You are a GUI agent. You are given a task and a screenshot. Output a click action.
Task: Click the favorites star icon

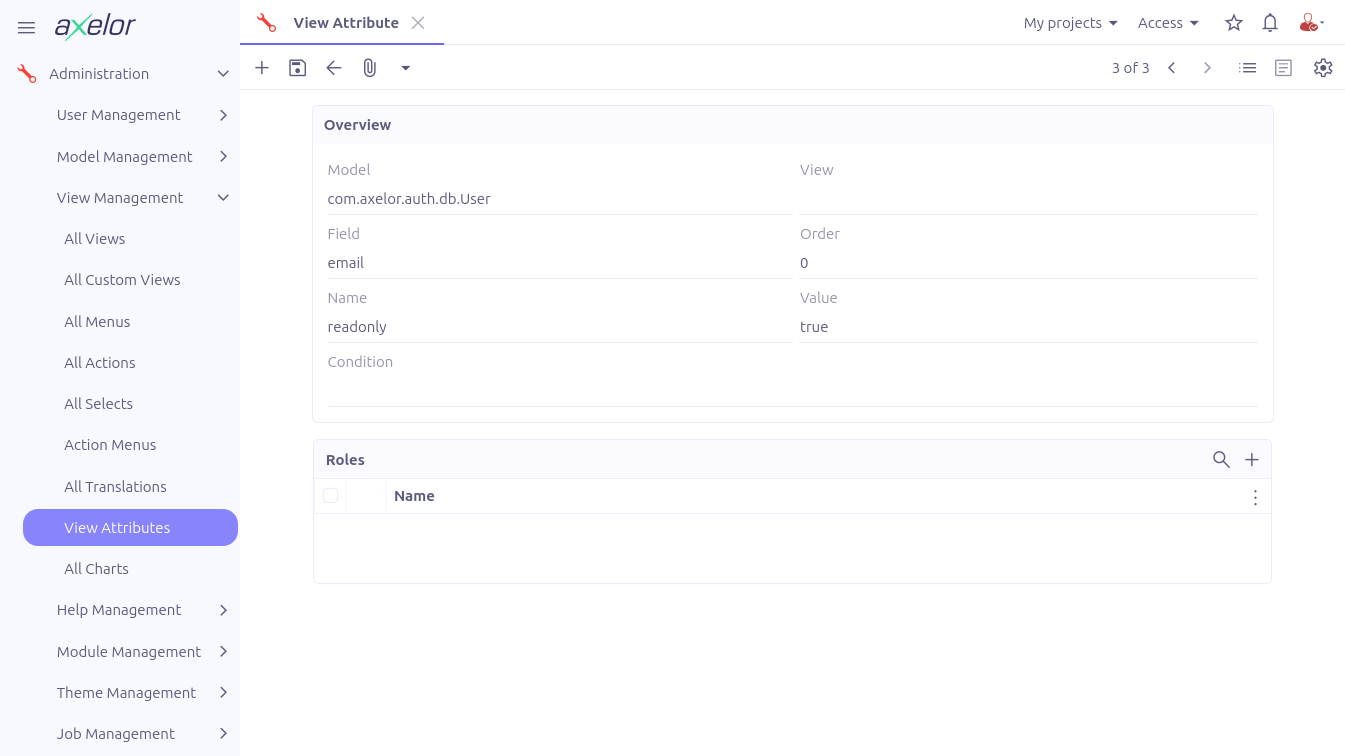point(1234,23)
